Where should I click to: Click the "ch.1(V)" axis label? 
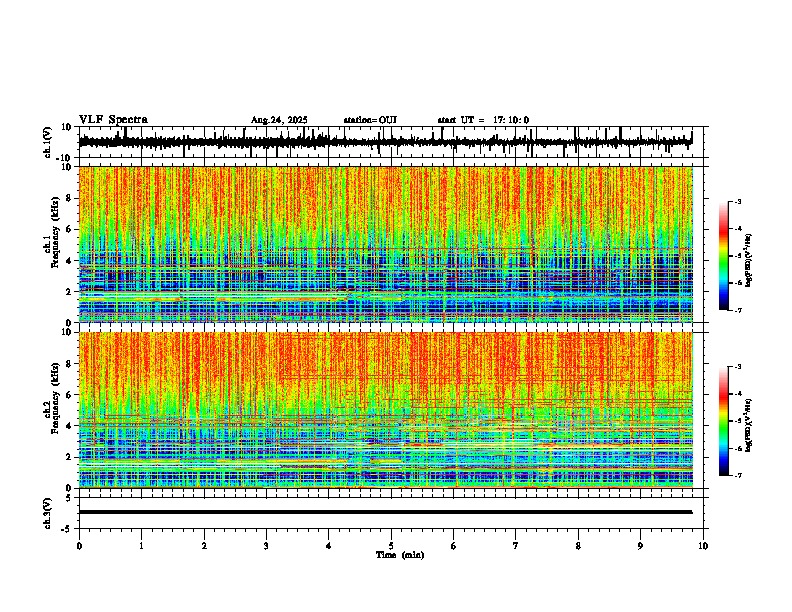point(48,142)
